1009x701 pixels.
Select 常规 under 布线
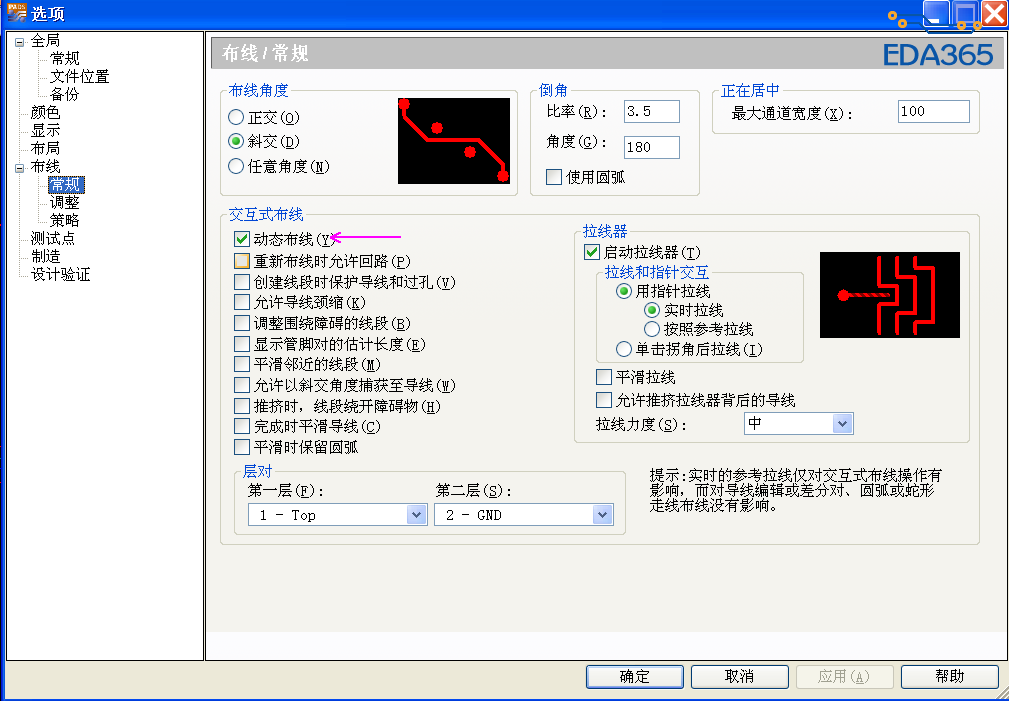[x=66, y=185]
